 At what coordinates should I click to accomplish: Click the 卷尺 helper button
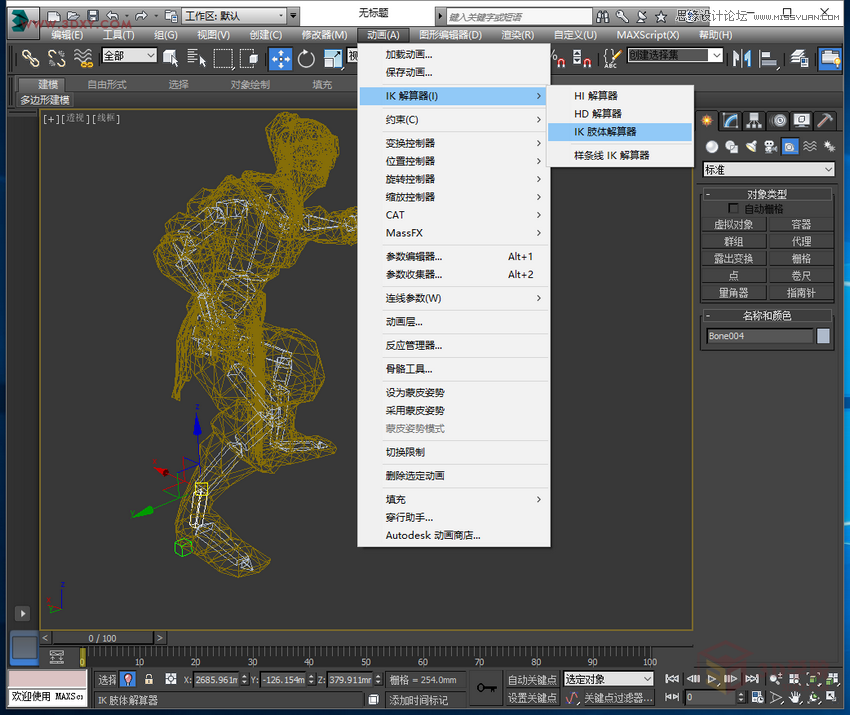click(x=801, y=275)
